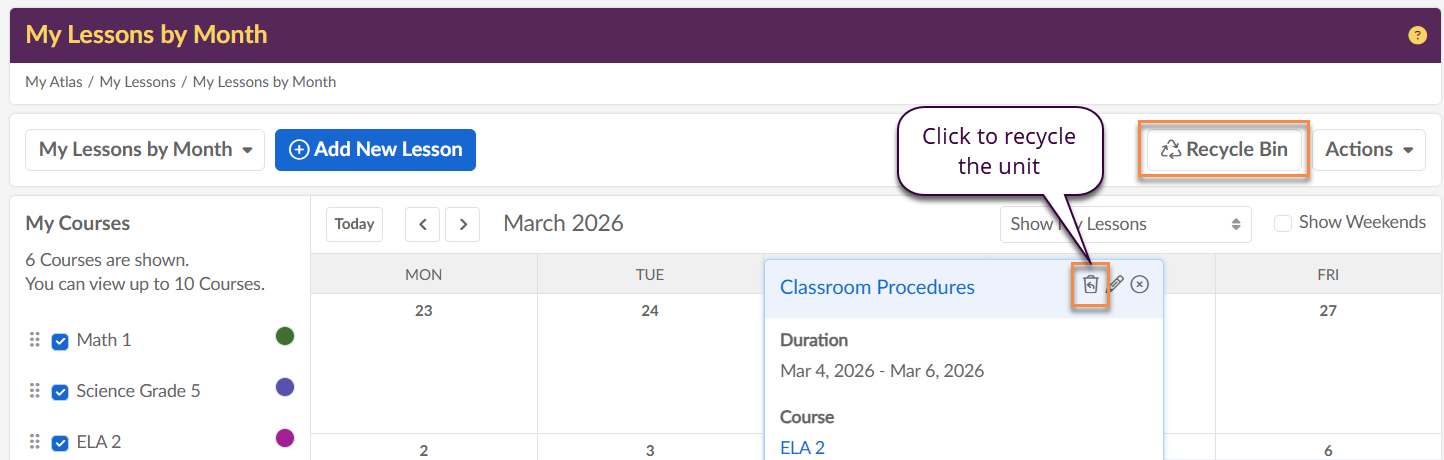Click My Atlas in the breadcrumb

click(54, 82)
